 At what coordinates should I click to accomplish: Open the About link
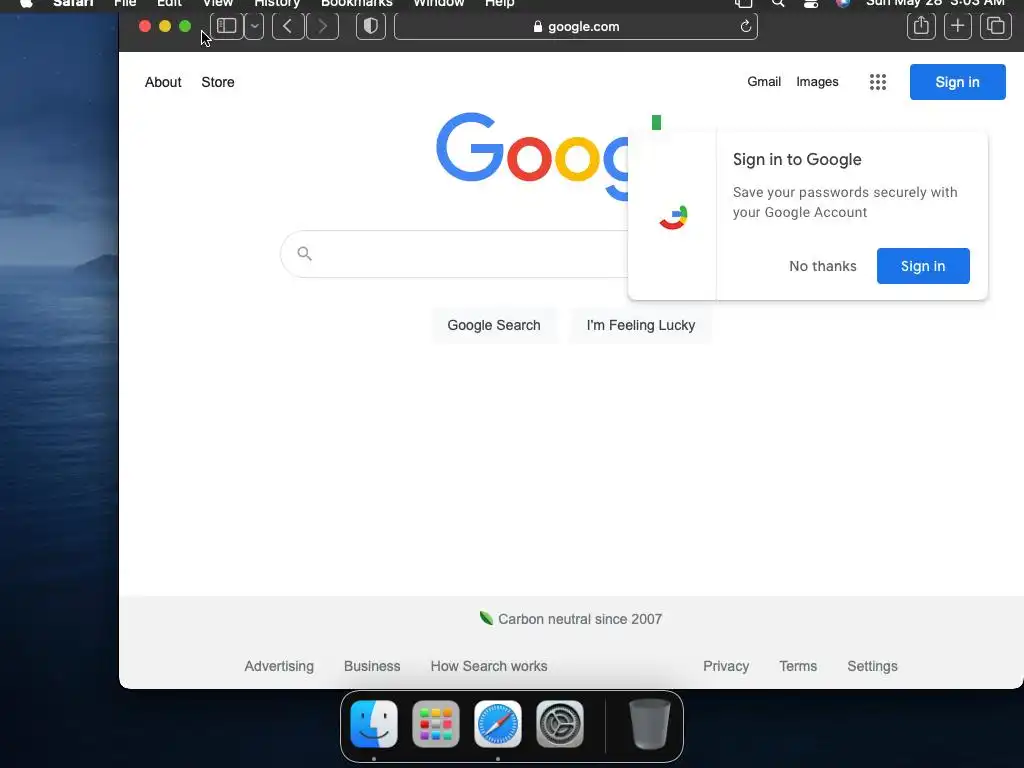coord(163,82)
